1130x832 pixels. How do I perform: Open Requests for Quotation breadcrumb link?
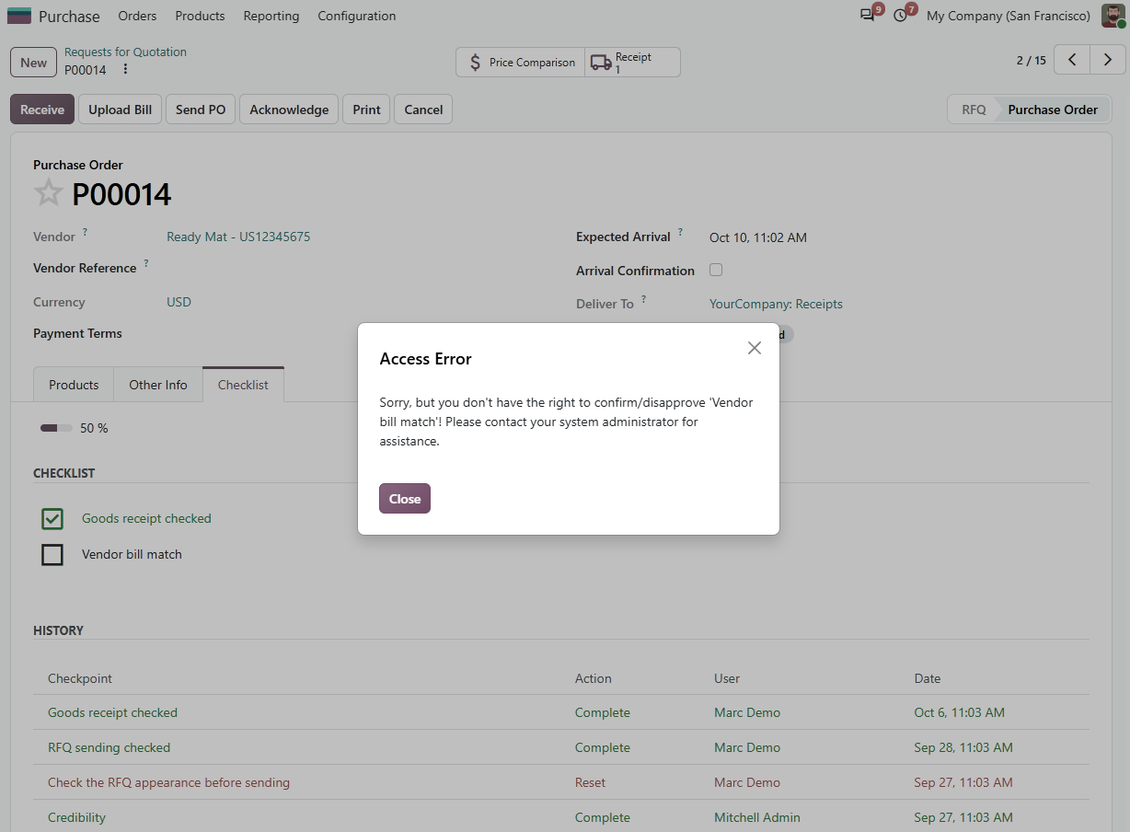coord(125,52)
